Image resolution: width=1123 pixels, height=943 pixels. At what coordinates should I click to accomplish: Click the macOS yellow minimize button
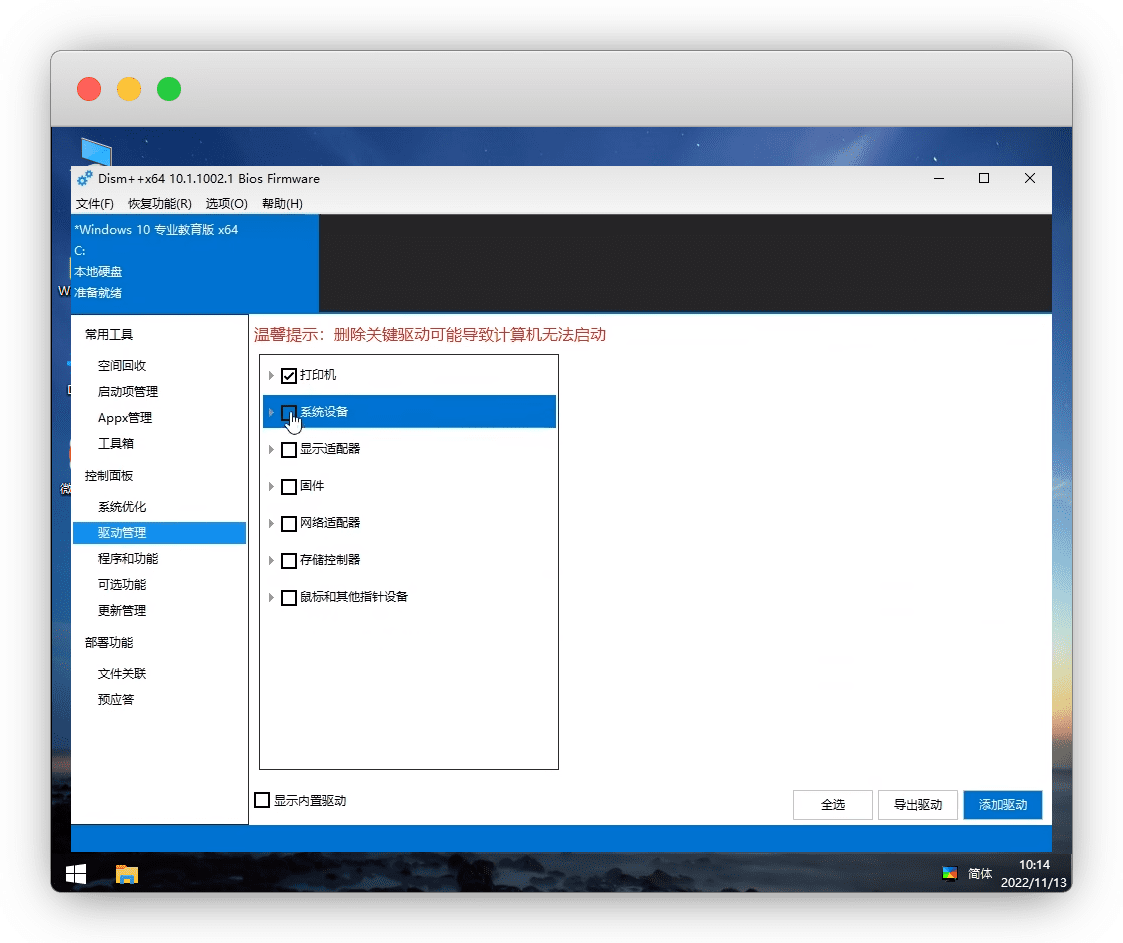(129, 89)
